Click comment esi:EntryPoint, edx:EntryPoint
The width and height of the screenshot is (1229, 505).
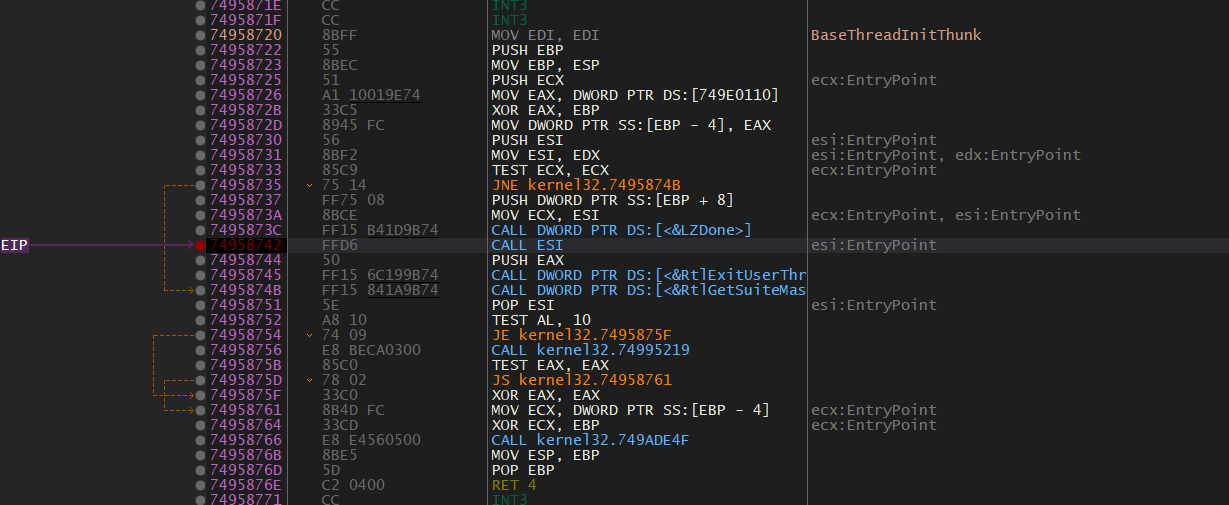coord(946,155)
